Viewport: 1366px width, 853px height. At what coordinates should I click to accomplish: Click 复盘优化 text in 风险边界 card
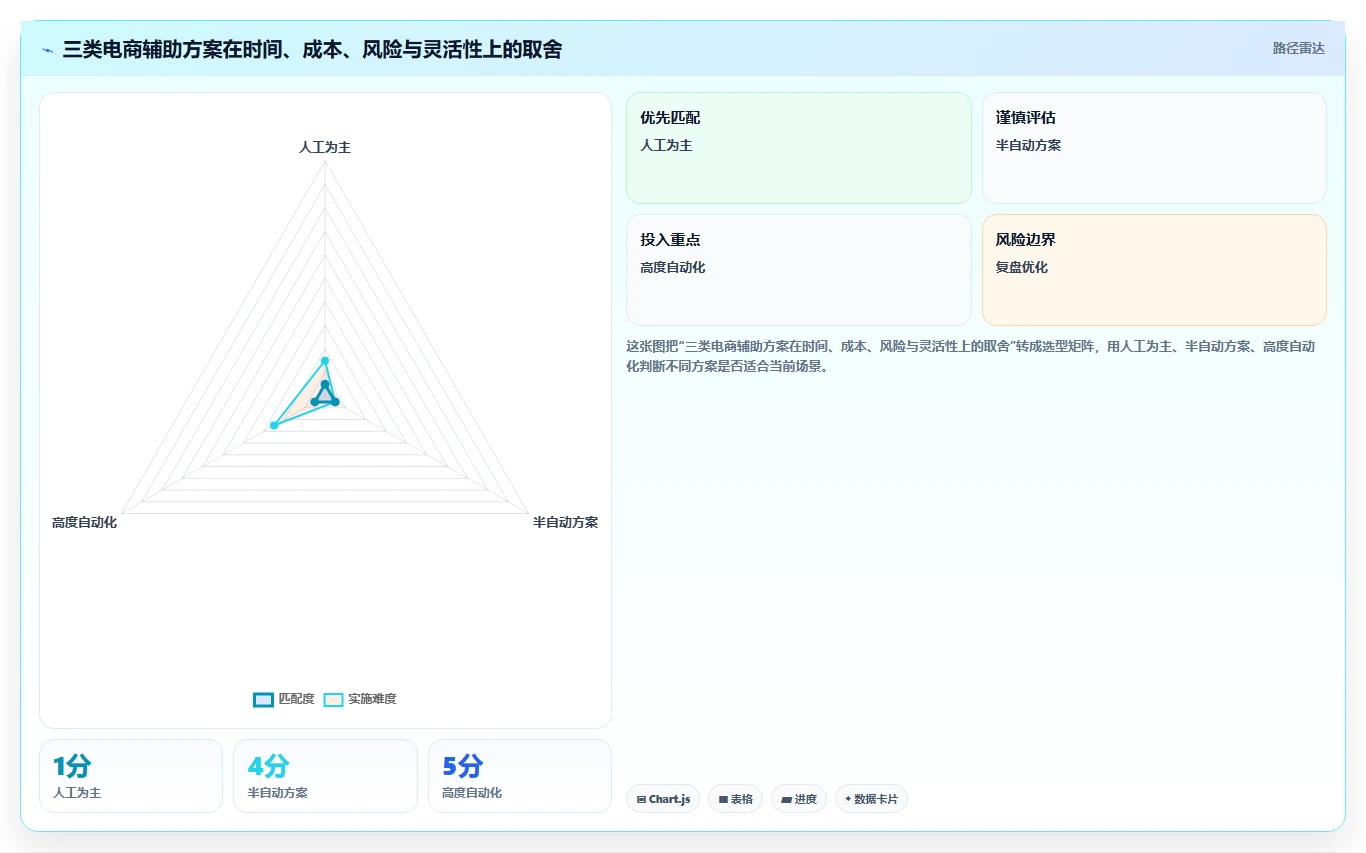tap(1022, 267)
